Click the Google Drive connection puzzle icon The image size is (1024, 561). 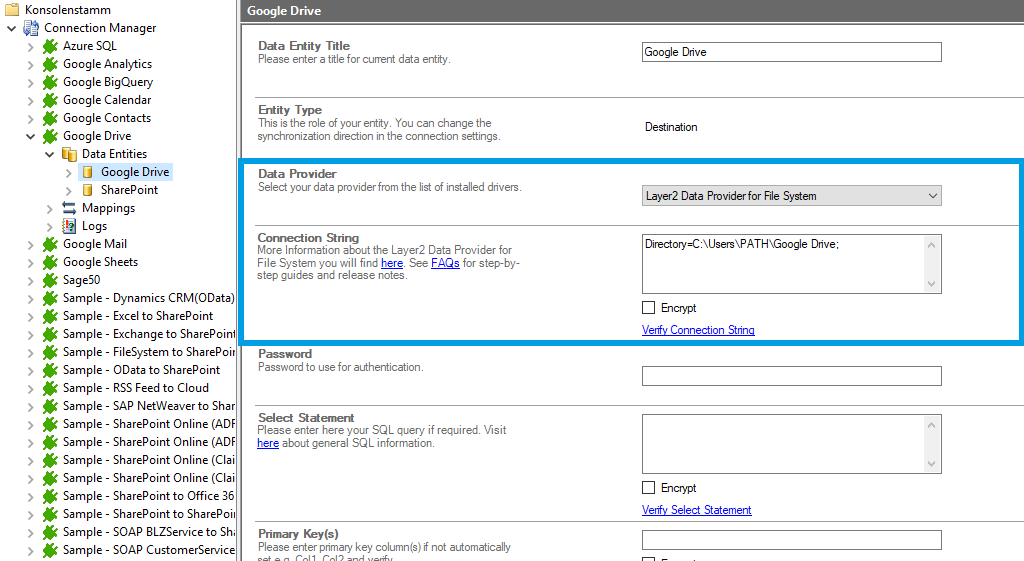click(50, 136)
